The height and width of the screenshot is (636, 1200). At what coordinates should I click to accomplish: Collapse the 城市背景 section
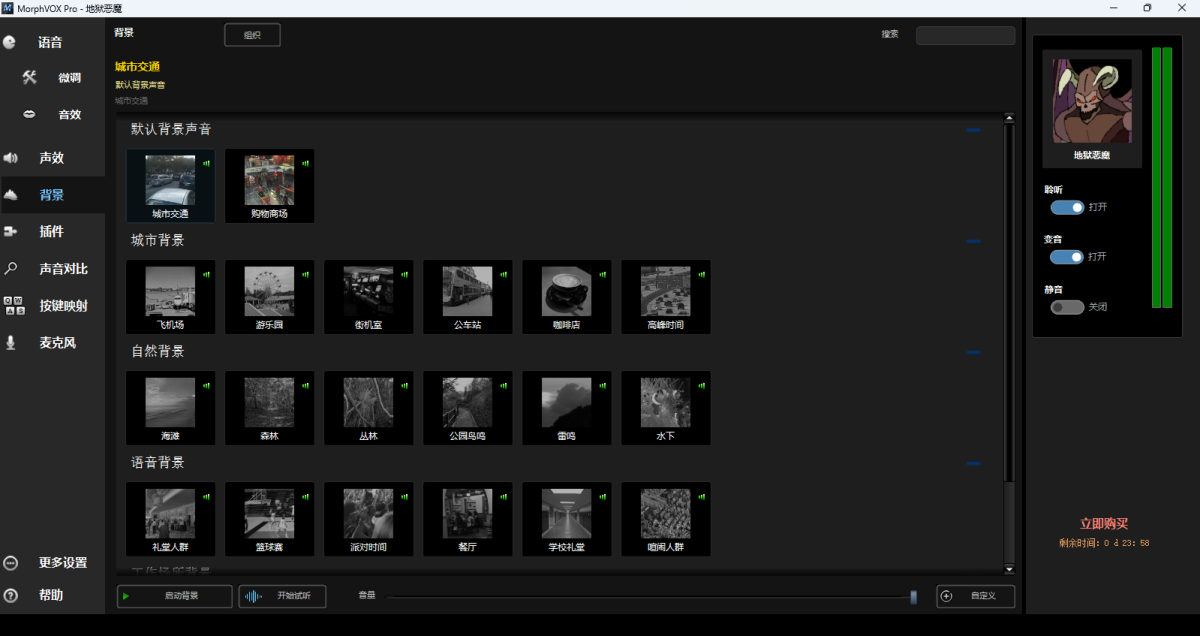973,240
